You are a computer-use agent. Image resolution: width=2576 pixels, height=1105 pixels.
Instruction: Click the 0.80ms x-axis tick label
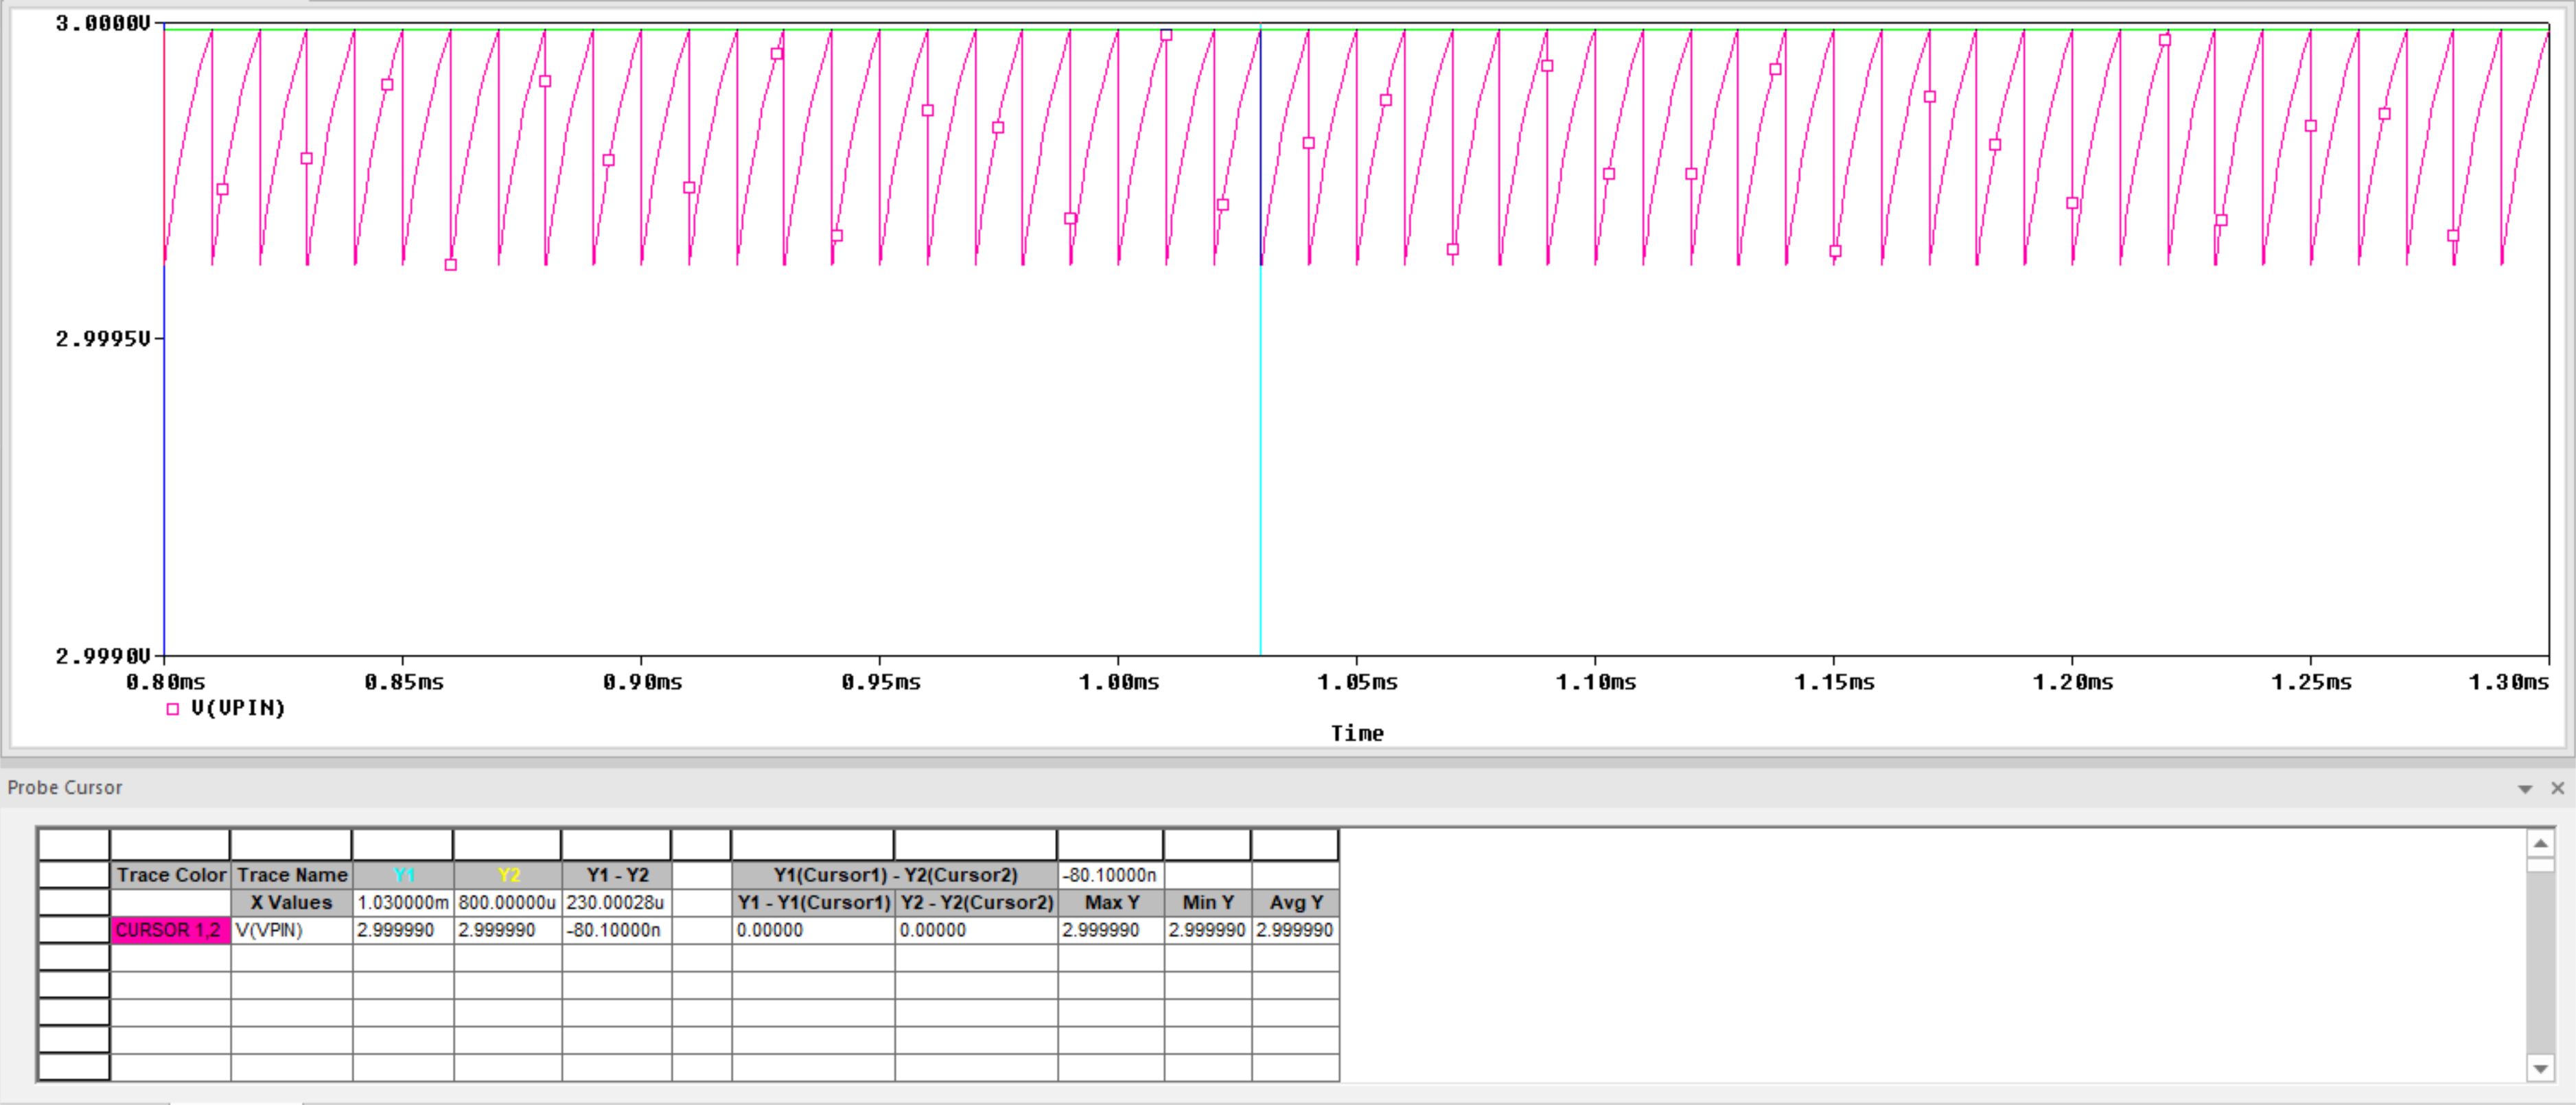[165, 682]
